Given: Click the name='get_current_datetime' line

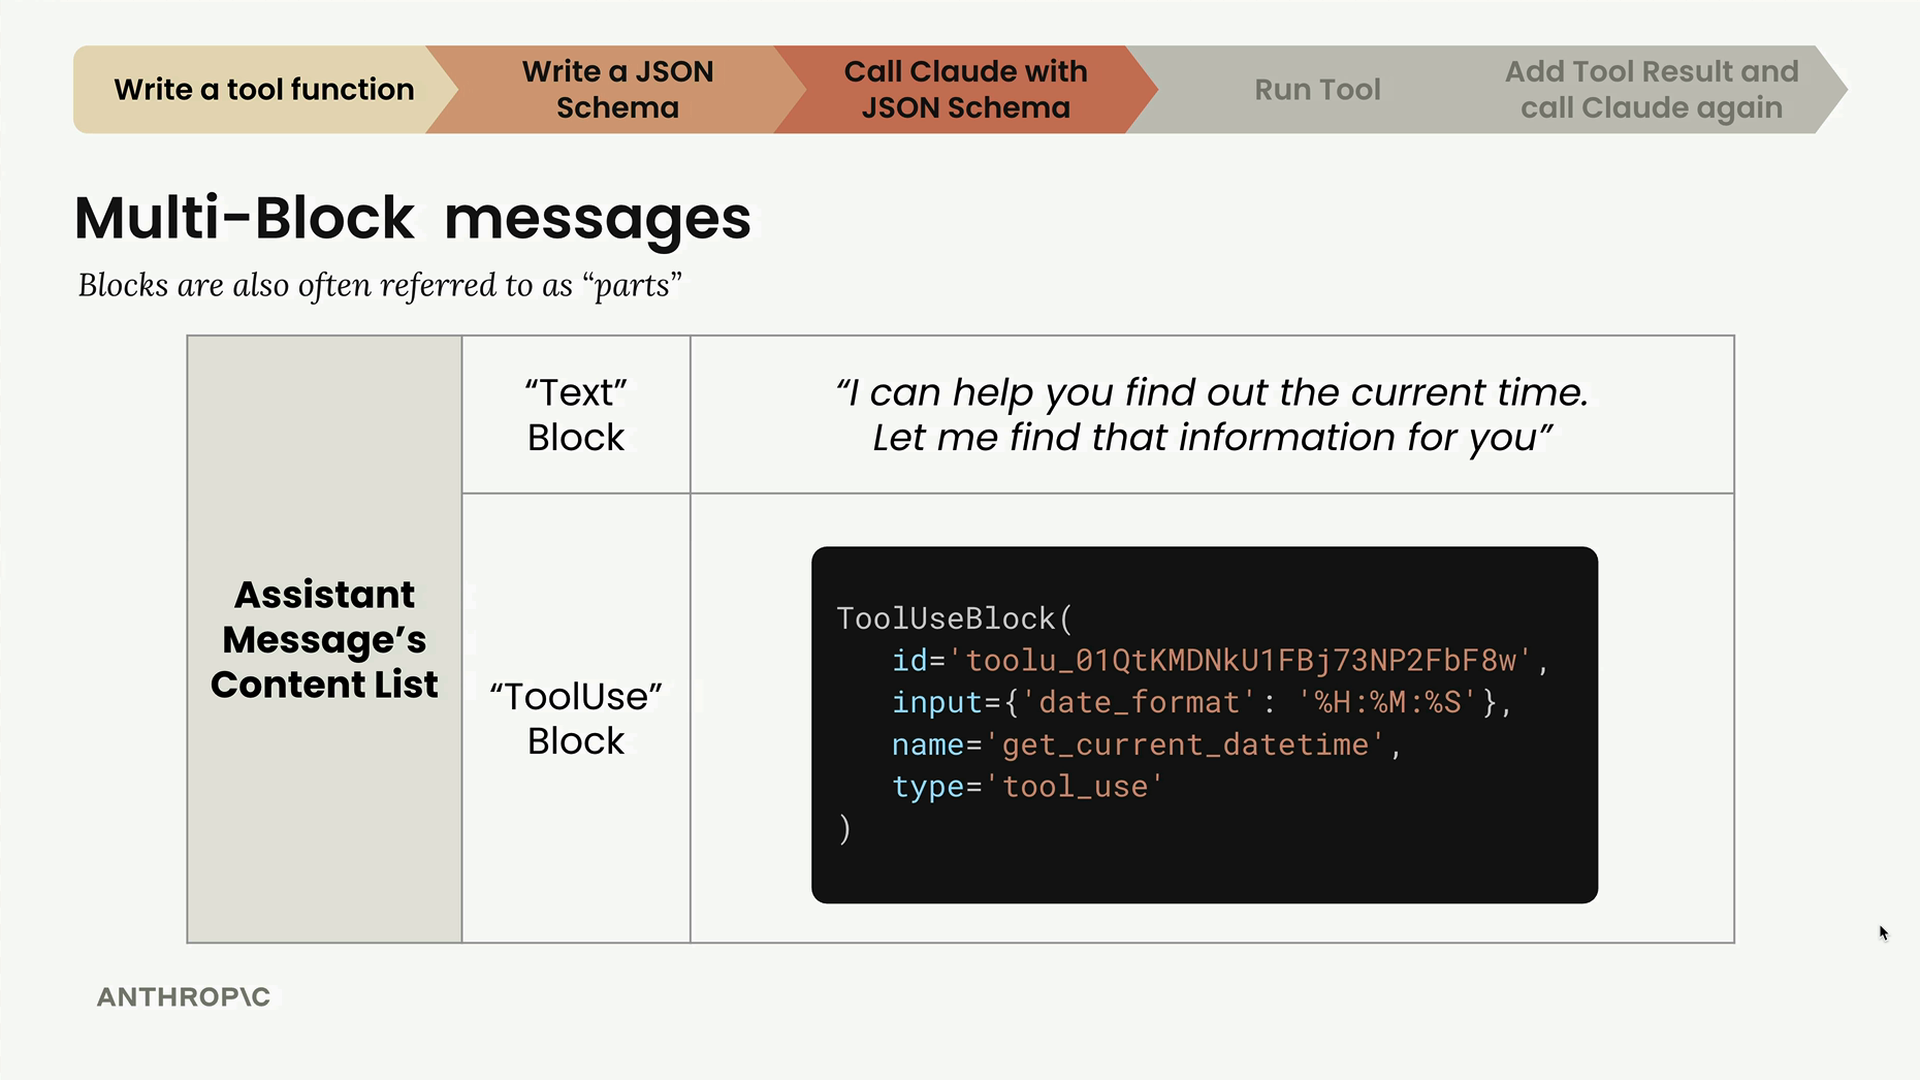Looking at the screenshot, I should (x=1145, y=745).
